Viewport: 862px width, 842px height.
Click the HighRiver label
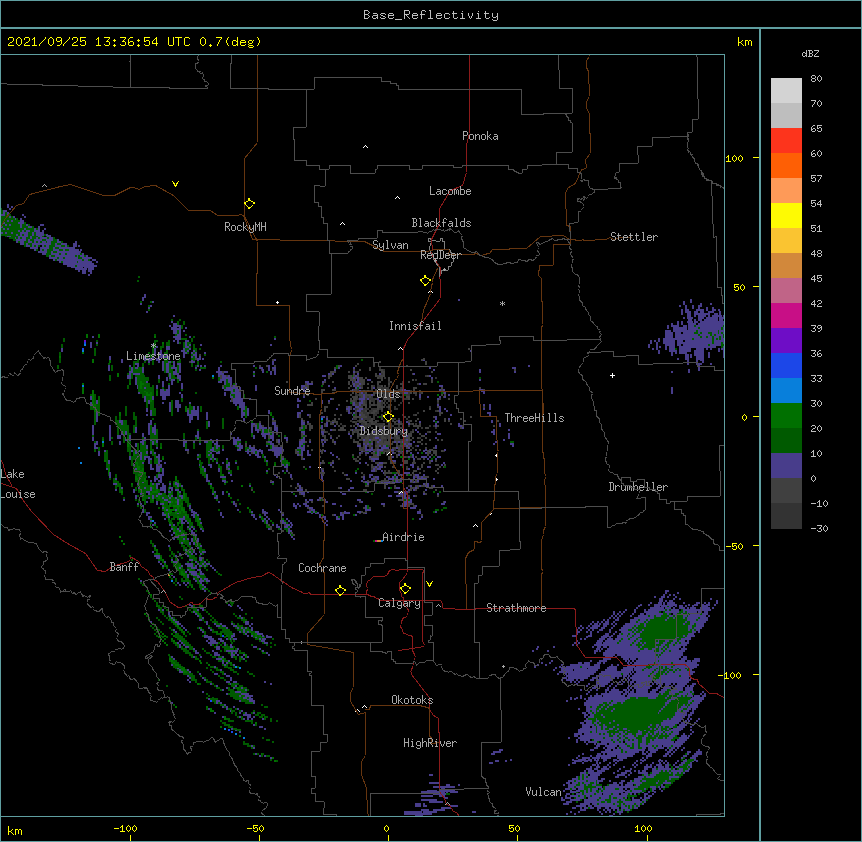(x=430, y=743)
